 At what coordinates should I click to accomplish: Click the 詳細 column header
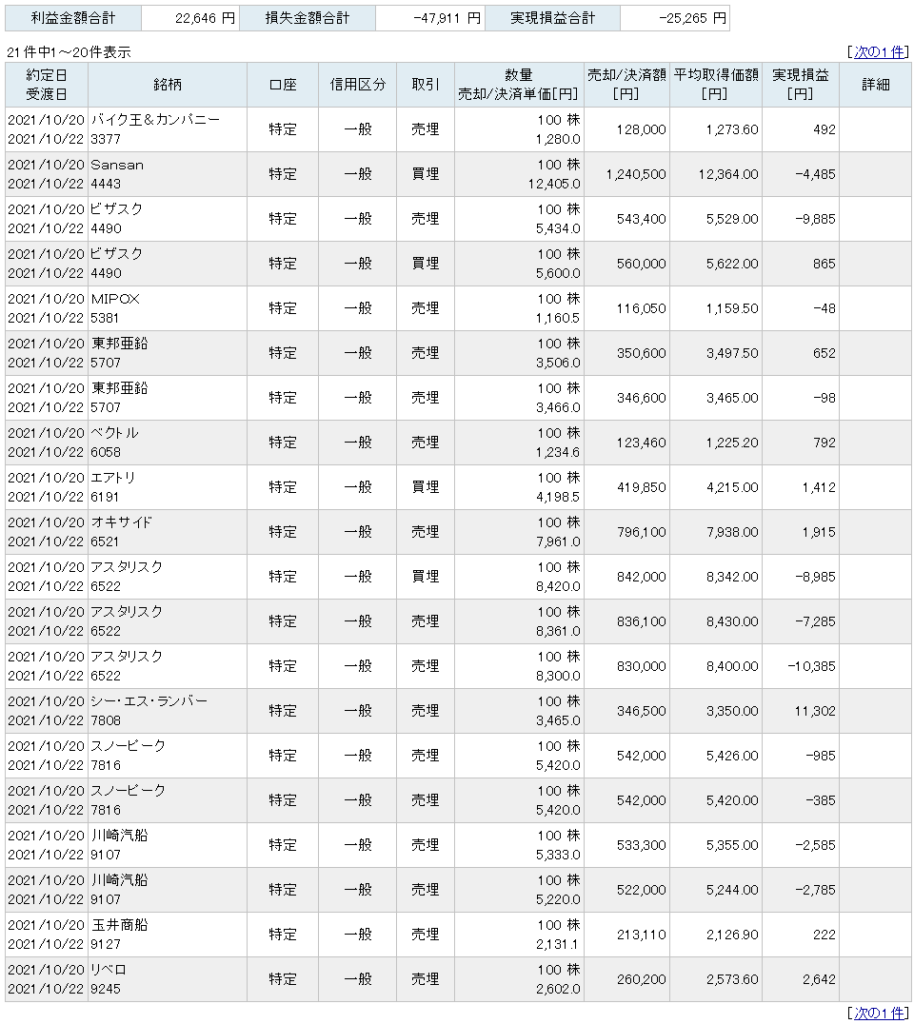(875, 85)
